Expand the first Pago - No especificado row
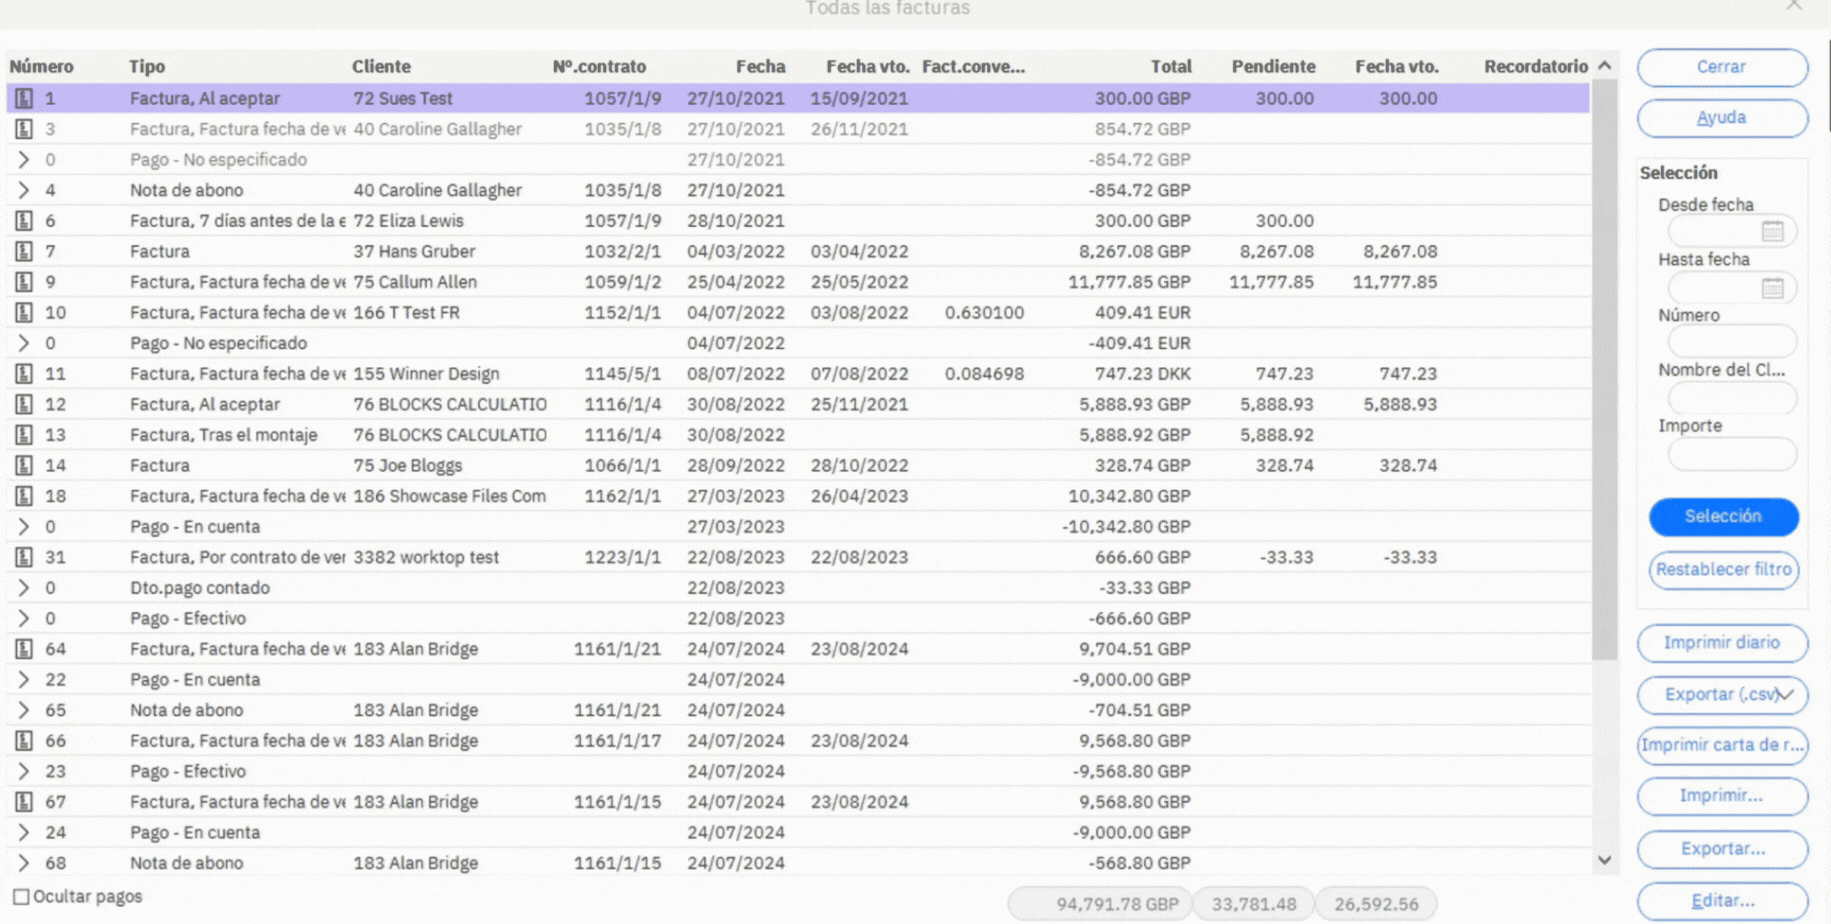The height and width of the screenshot is (924, 1831). (24, 159)
